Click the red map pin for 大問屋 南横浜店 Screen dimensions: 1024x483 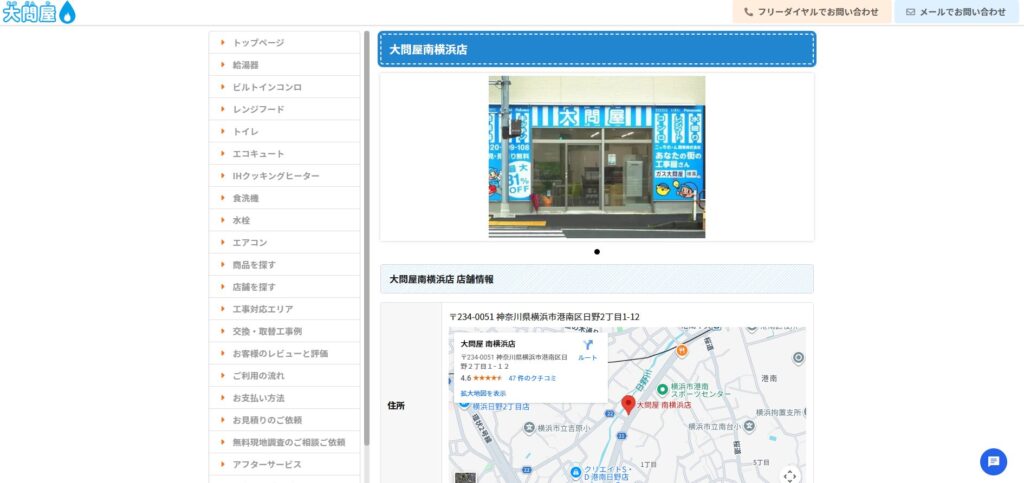(x=628, y=404)
